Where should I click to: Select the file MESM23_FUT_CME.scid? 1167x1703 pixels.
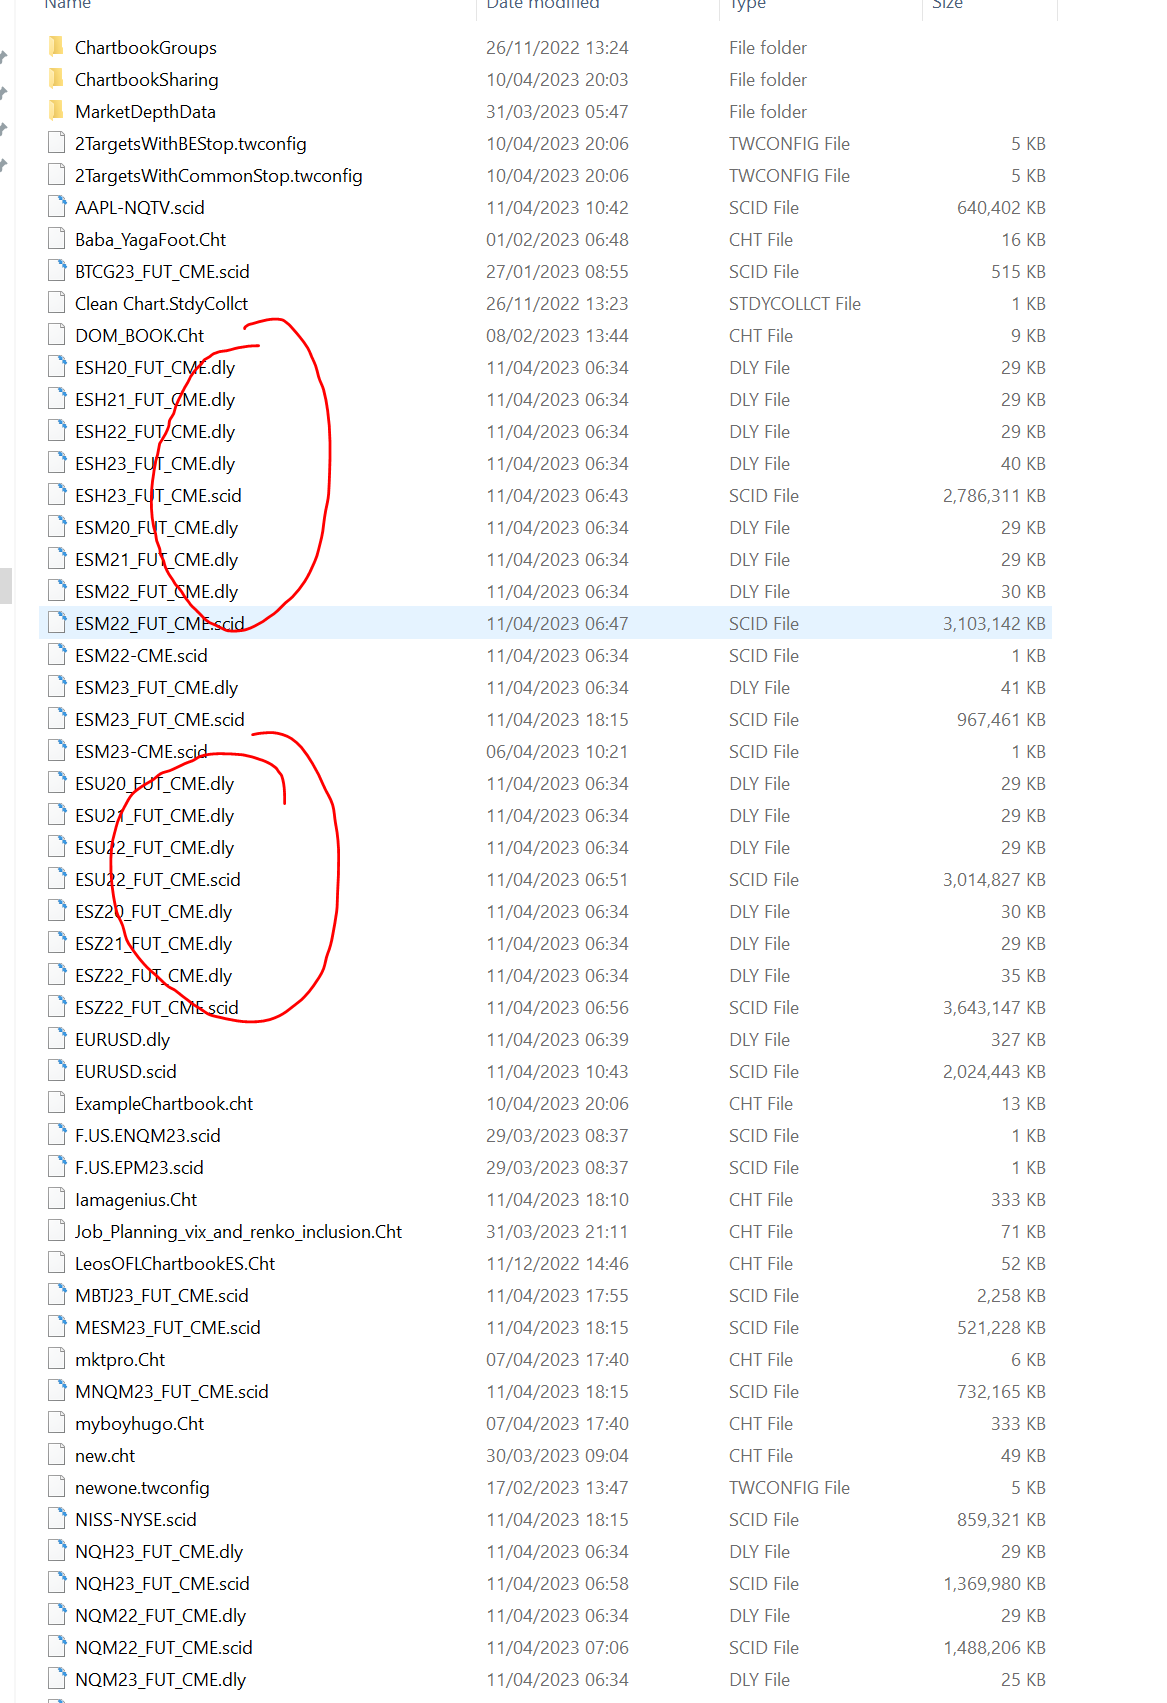167,1327
